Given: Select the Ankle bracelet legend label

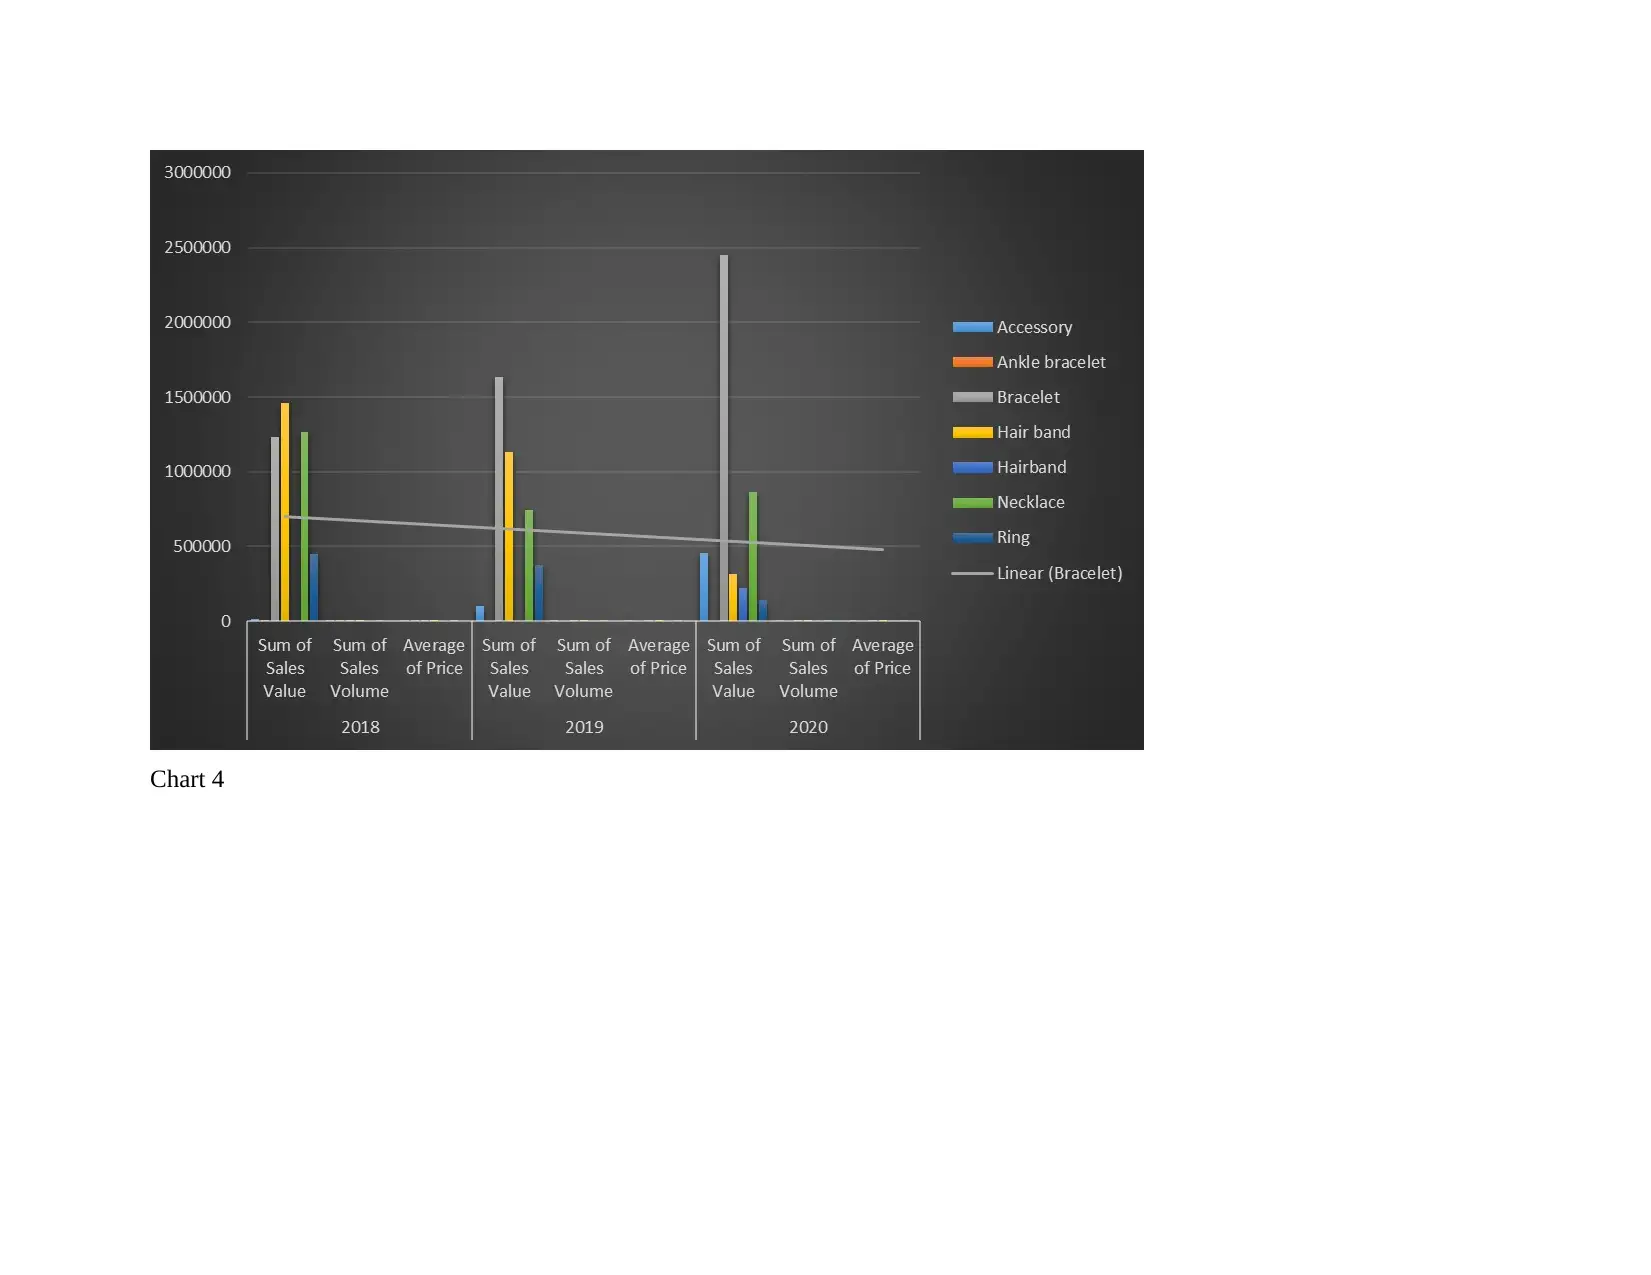Looking at the screenshot, I should [x=1051, y=362].
